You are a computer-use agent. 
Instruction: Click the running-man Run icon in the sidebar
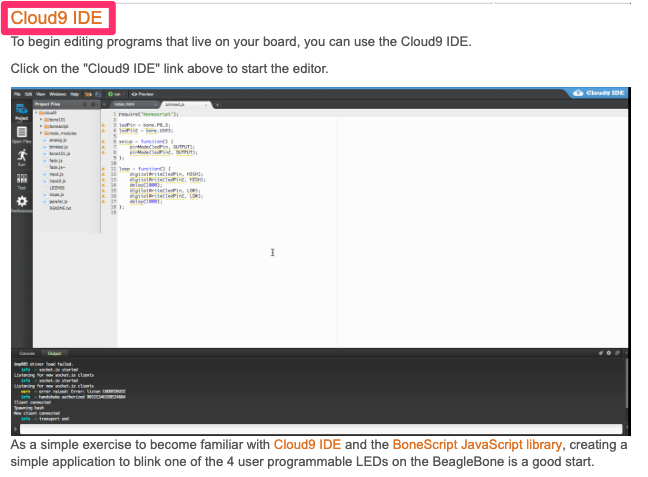pos(21,158)
